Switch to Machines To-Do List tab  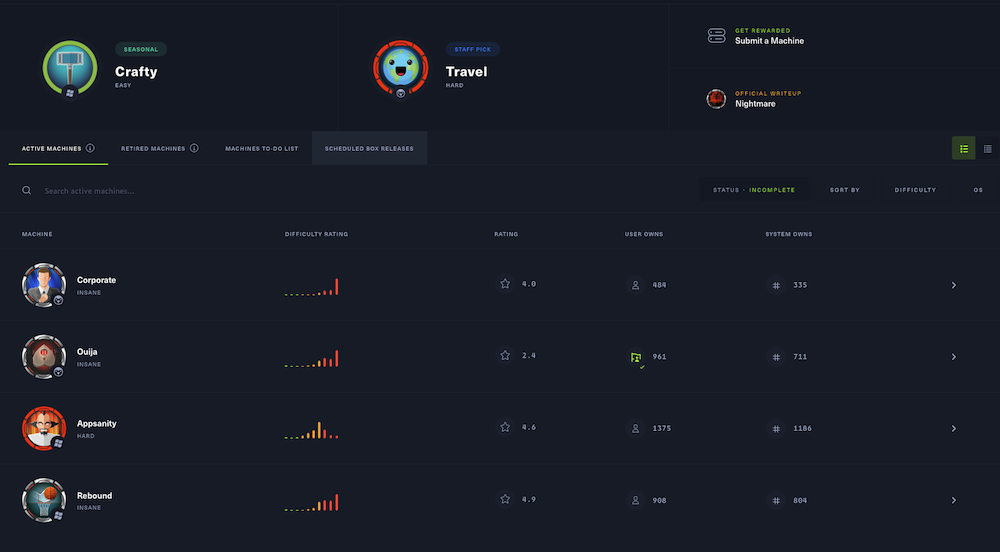(261, 148)
